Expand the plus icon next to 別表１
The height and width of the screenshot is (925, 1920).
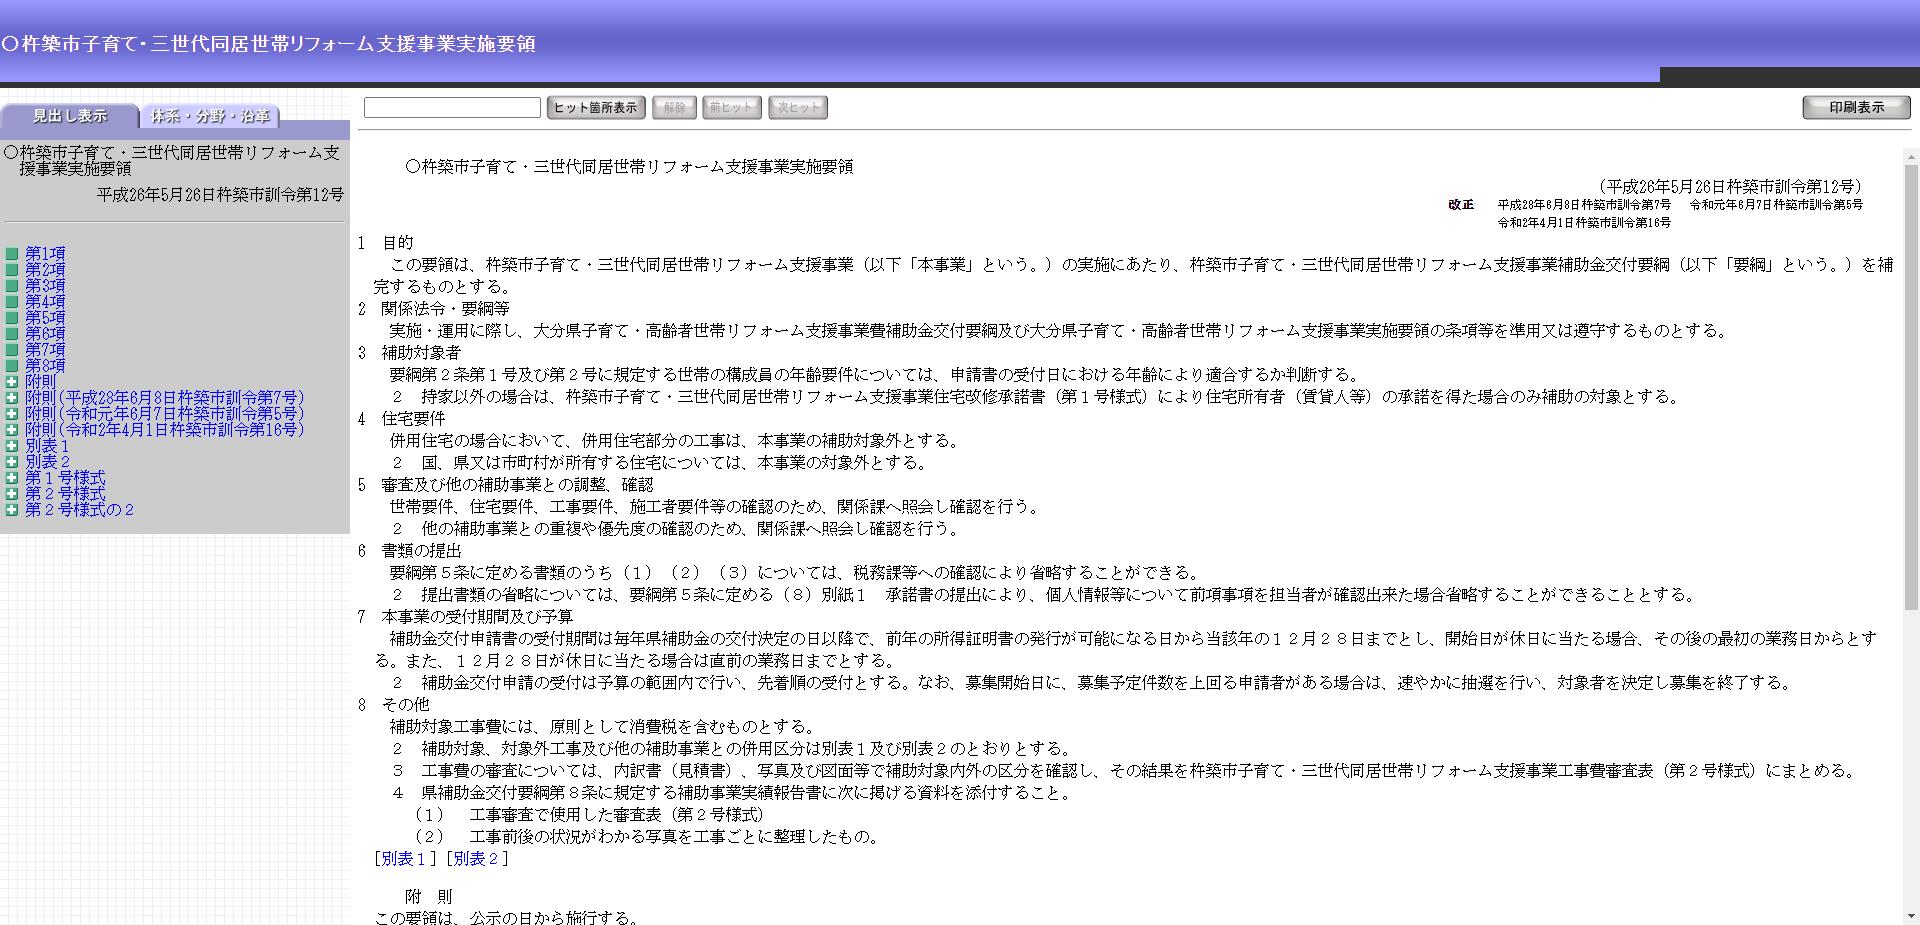click(12, 446)
